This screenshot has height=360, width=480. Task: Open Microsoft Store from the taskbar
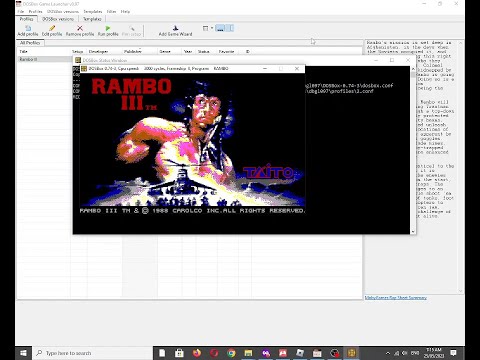point(179,353)
